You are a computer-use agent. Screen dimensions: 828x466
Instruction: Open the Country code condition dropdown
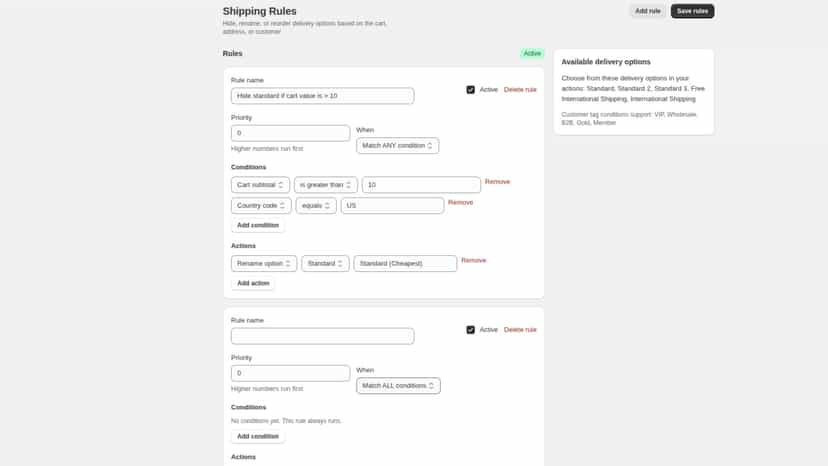tap(261, 206)
